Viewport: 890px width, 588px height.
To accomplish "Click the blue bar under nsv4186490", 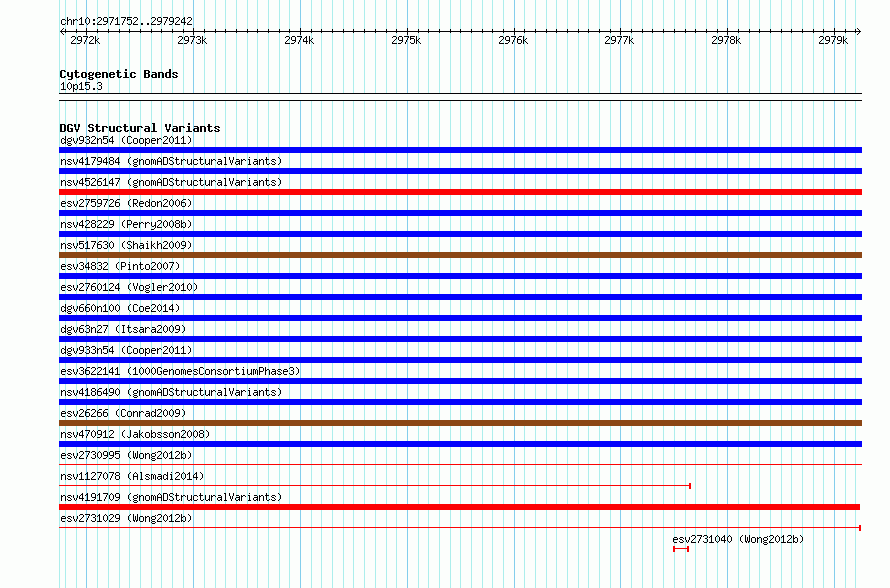I will point(460,402).
